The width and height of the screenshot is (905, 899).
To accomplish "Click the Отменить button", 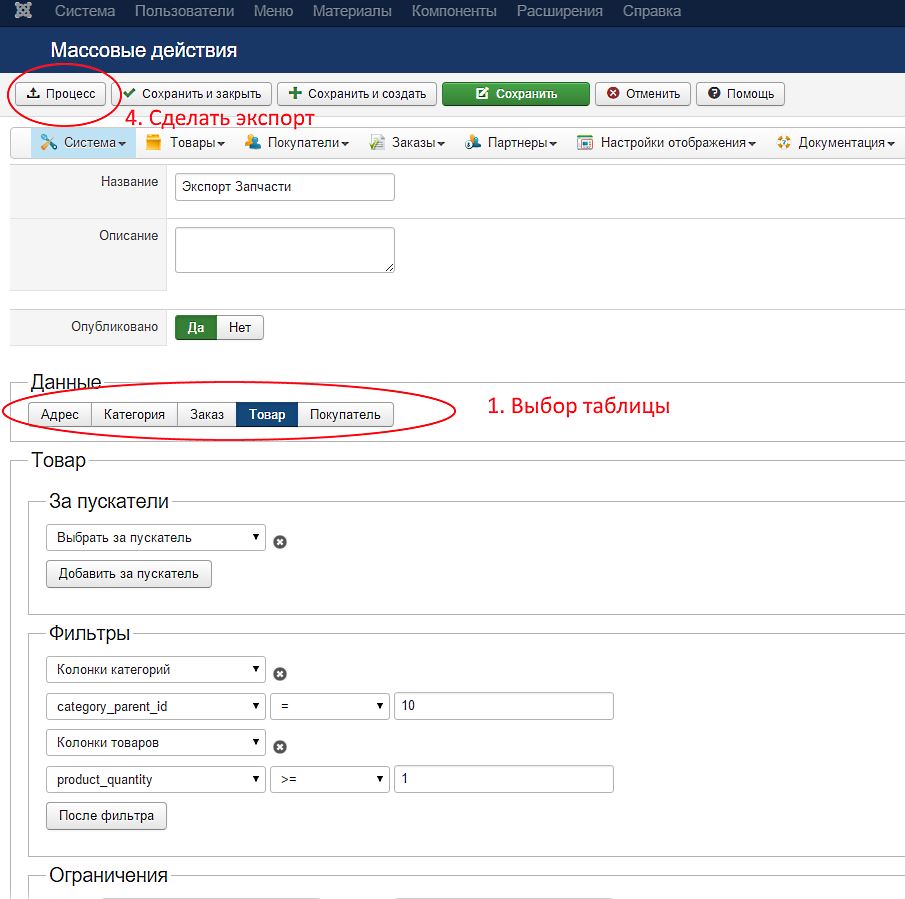I will click(x=643, y=93).
